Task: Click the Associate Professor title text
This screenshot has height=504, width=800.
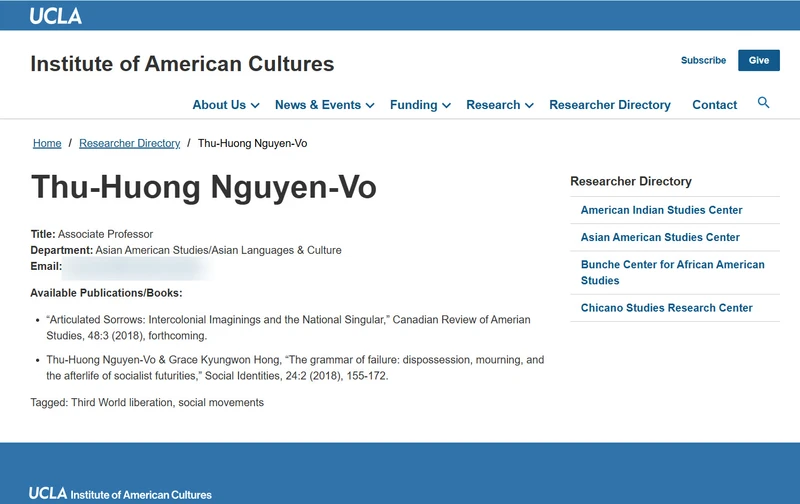Action: (105, 234)
